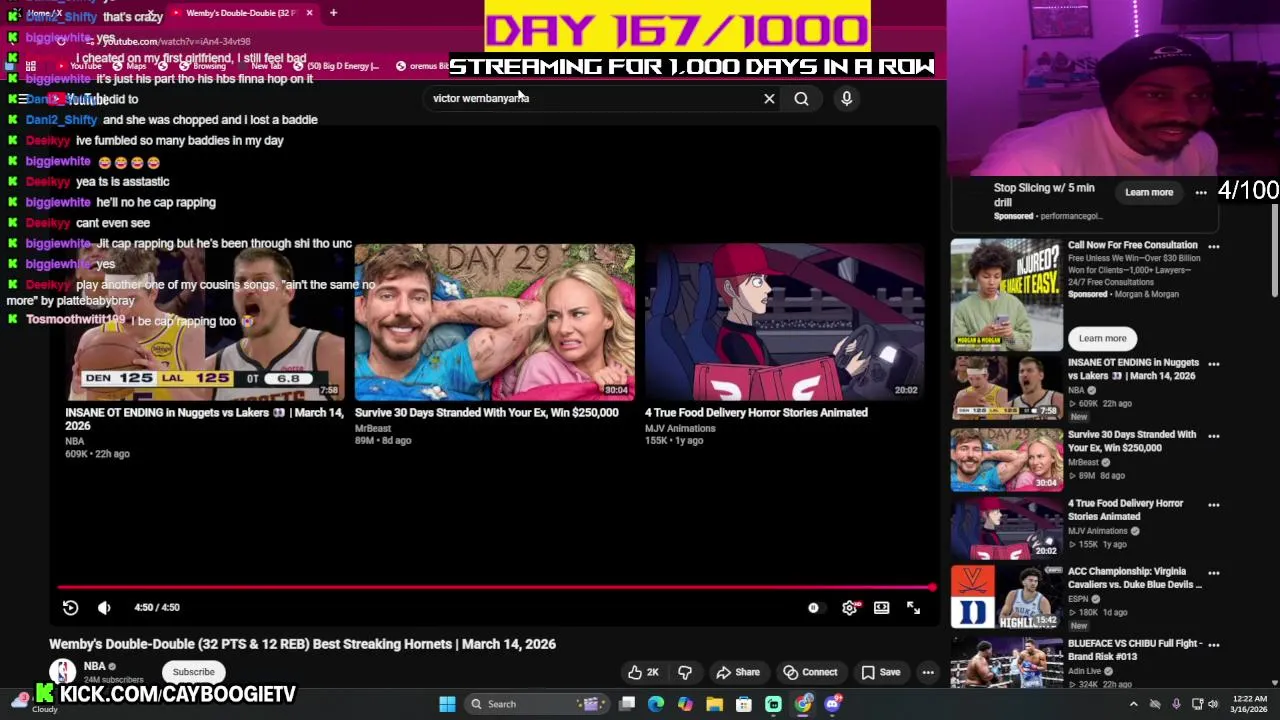Click the red video progress bar
1280x720 pixels.
495,587
